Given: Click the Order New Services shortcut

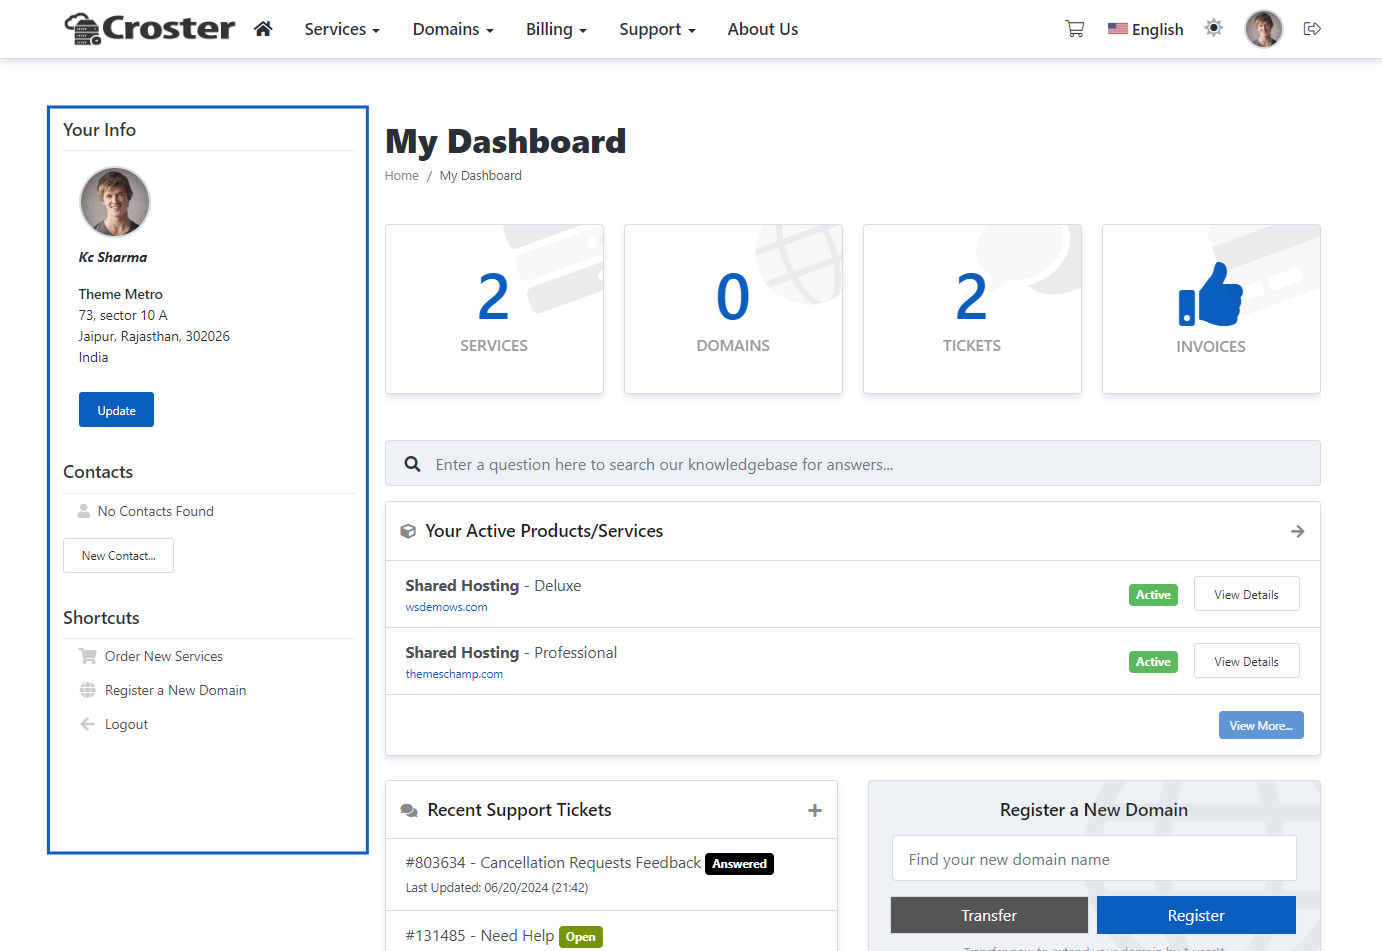Looking at the screenshot, I should [164, 656].
